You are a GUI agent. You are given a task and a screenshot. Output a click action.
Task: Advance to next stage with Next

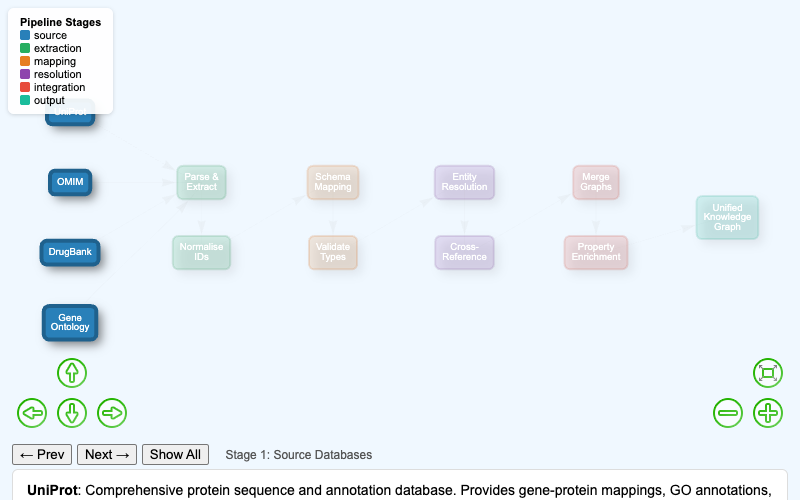(107, 454)
